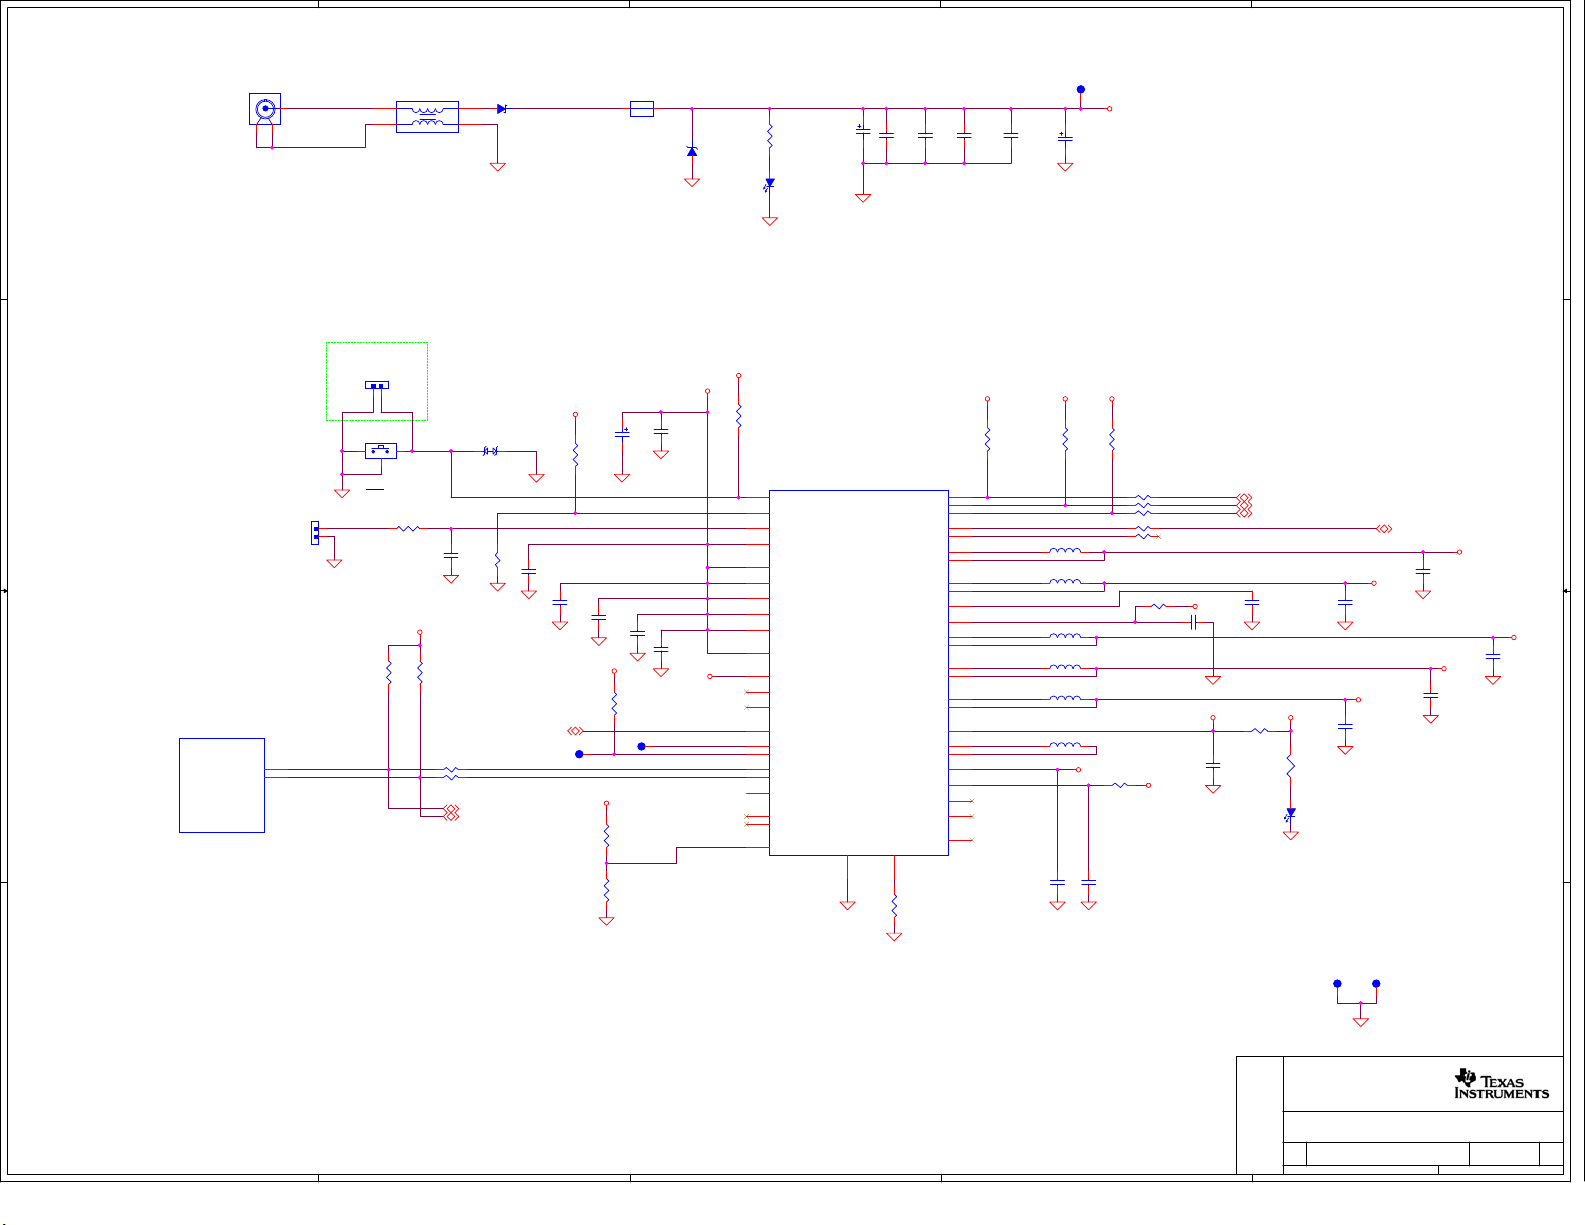Select the coaxial power jack connector symbol
1585x1225 pixels.
coord(265,109)
